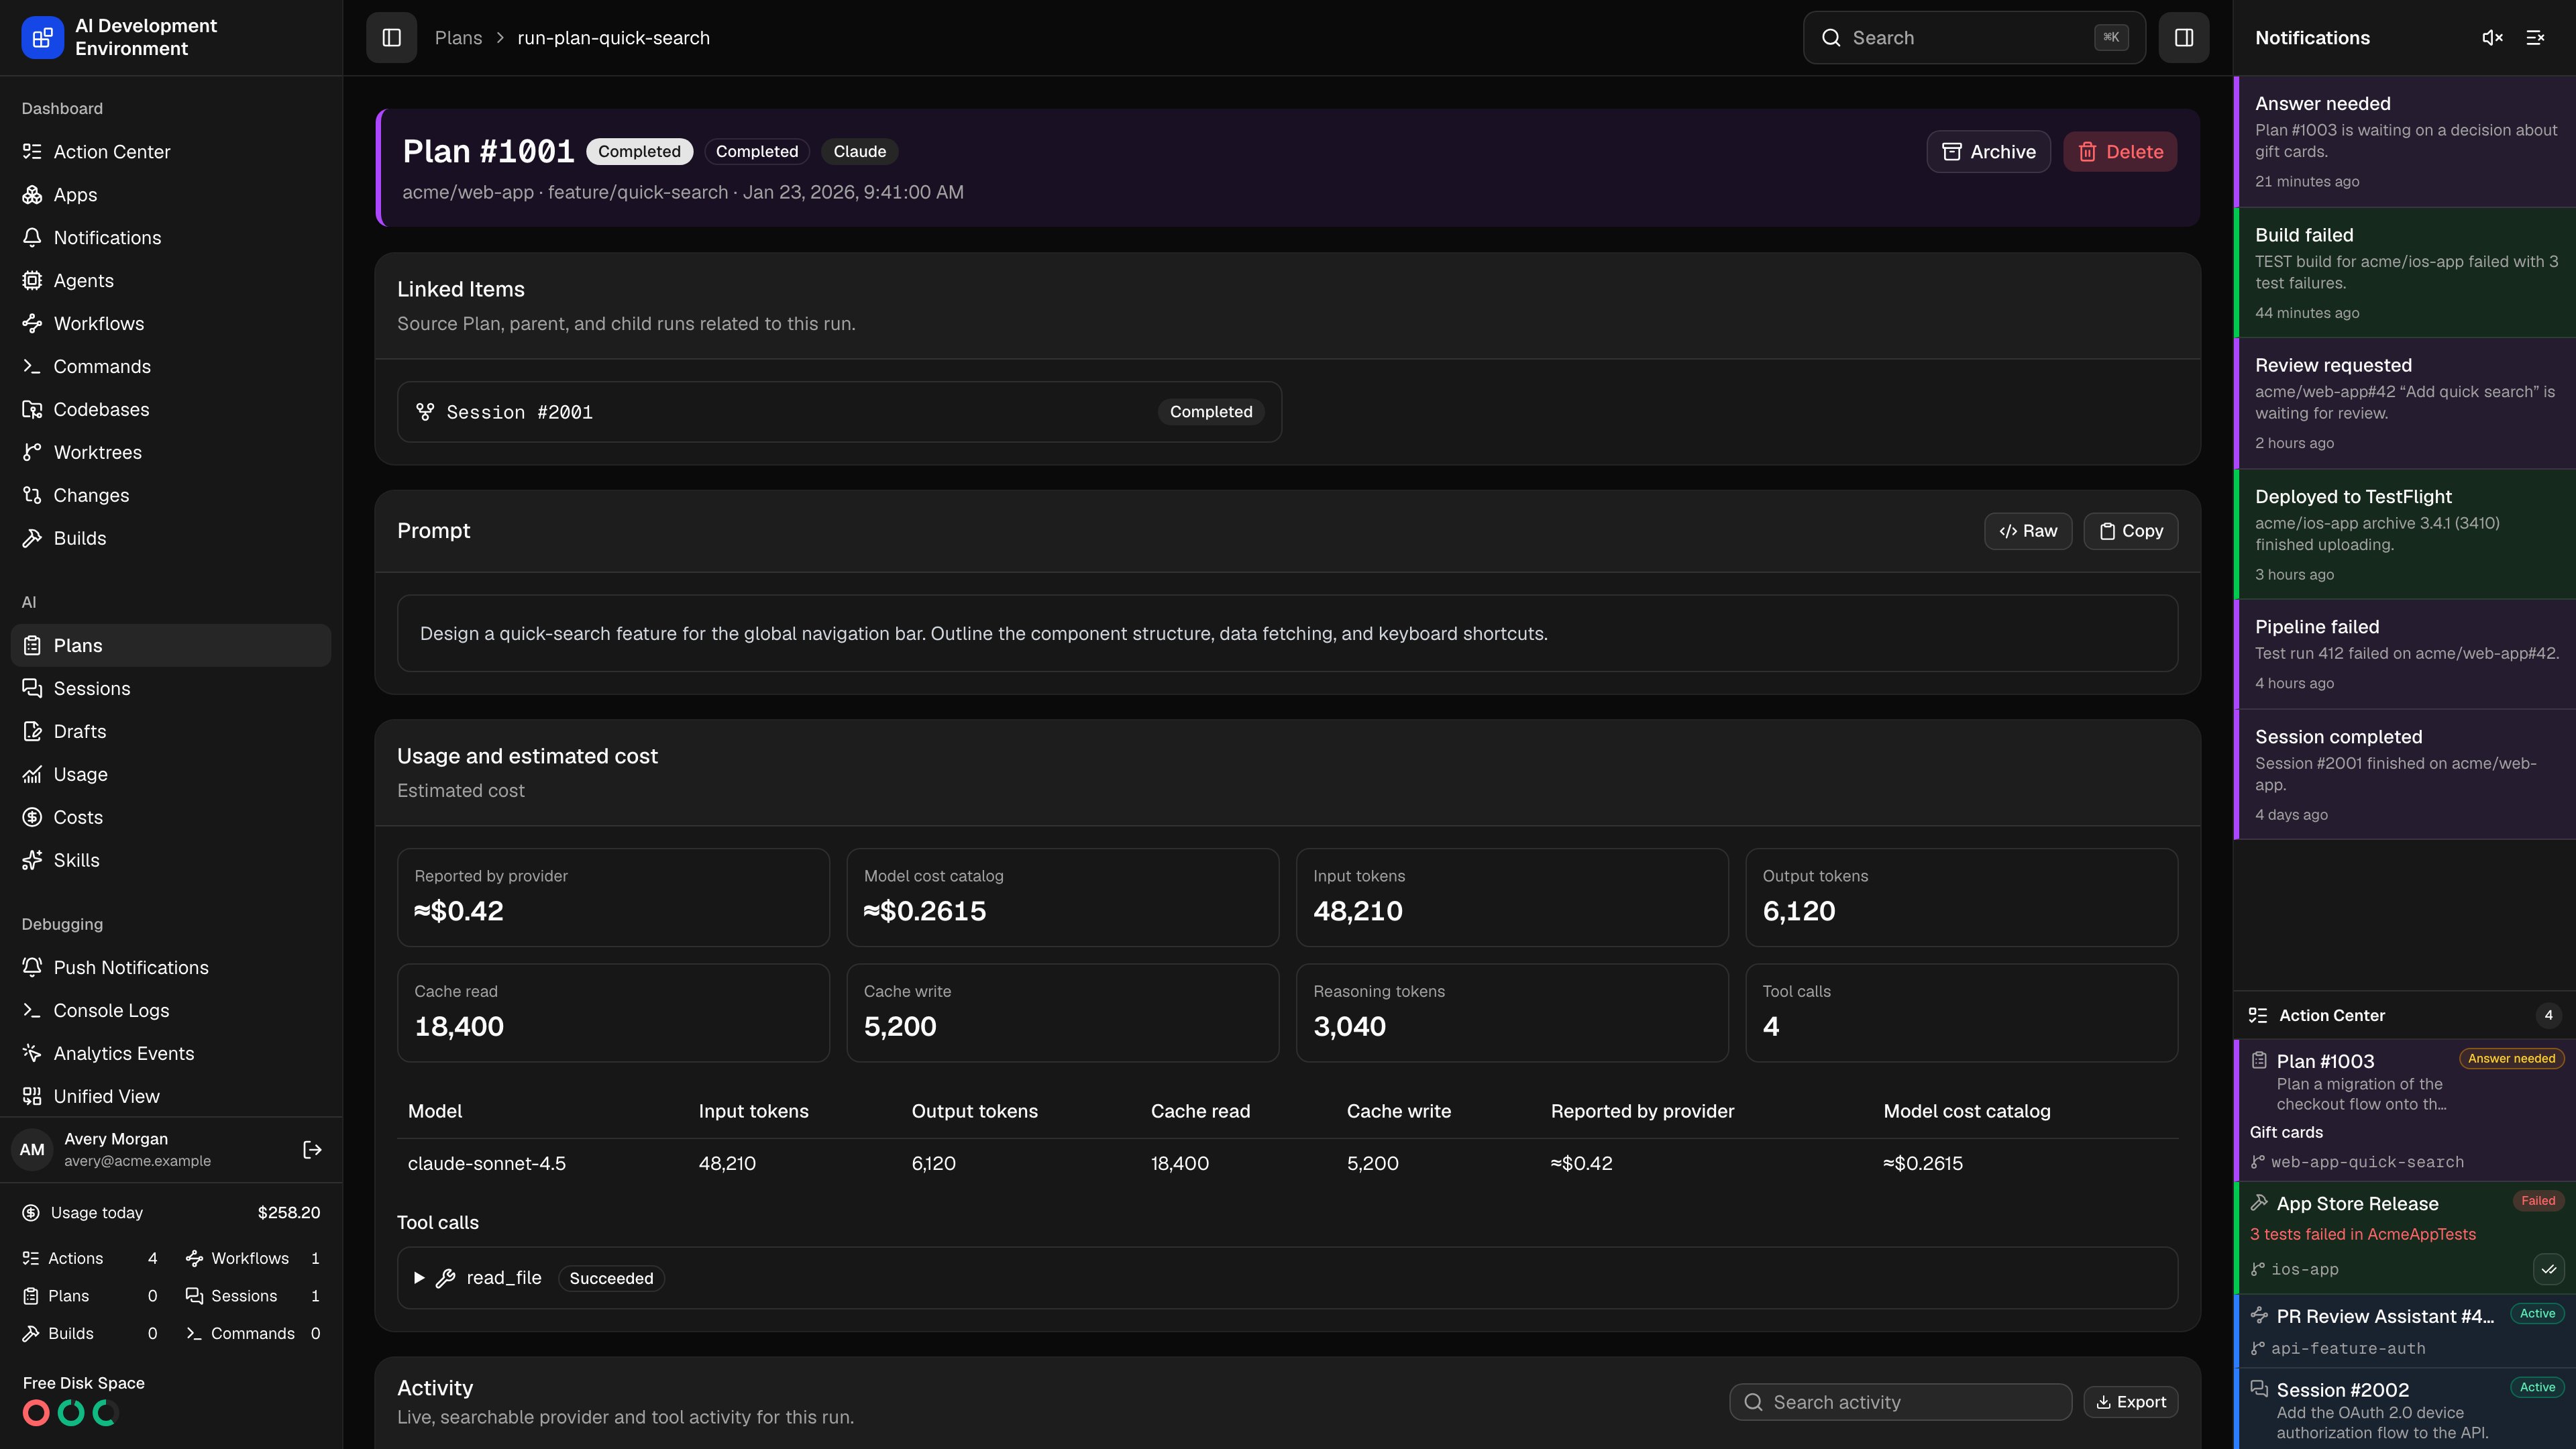Open Plan #1003 action card
The width and height of the screenshot is (2576, 1449).
pyautogui.click(x=2405, y=1110)
